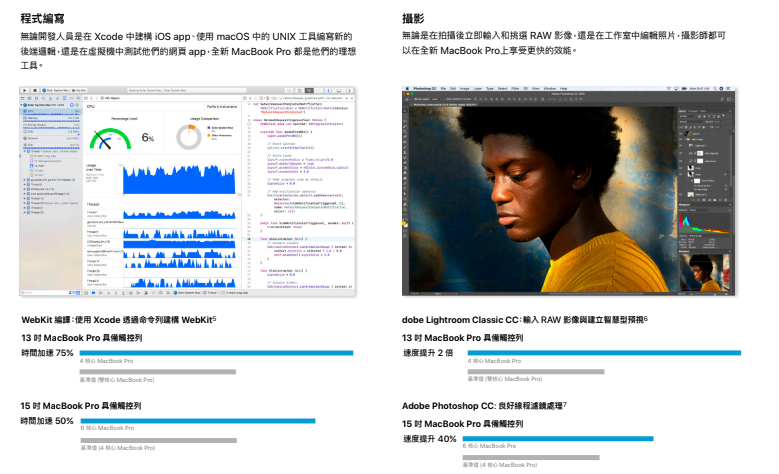Click the Histogram graph in Photoshop panel
The height and width of the screenshot is (474, 779).
704,223
